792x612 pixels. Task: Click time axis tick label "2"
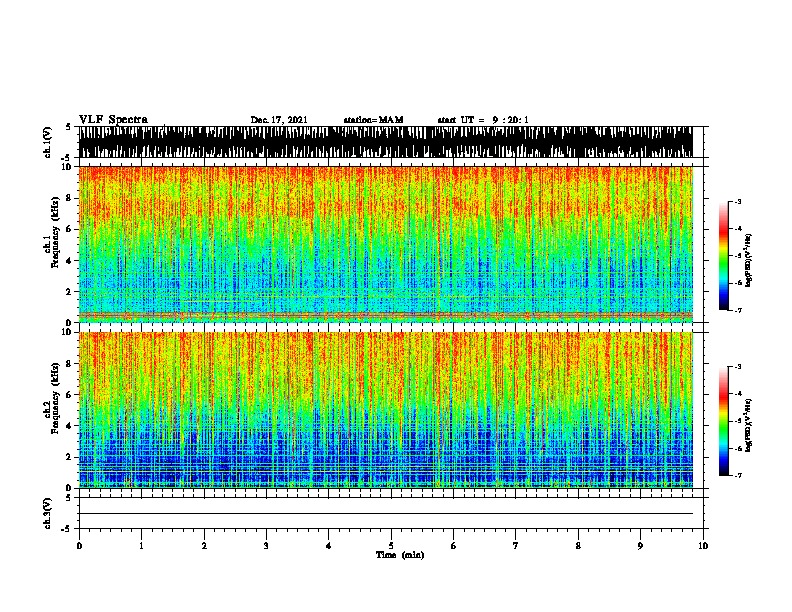204,546
